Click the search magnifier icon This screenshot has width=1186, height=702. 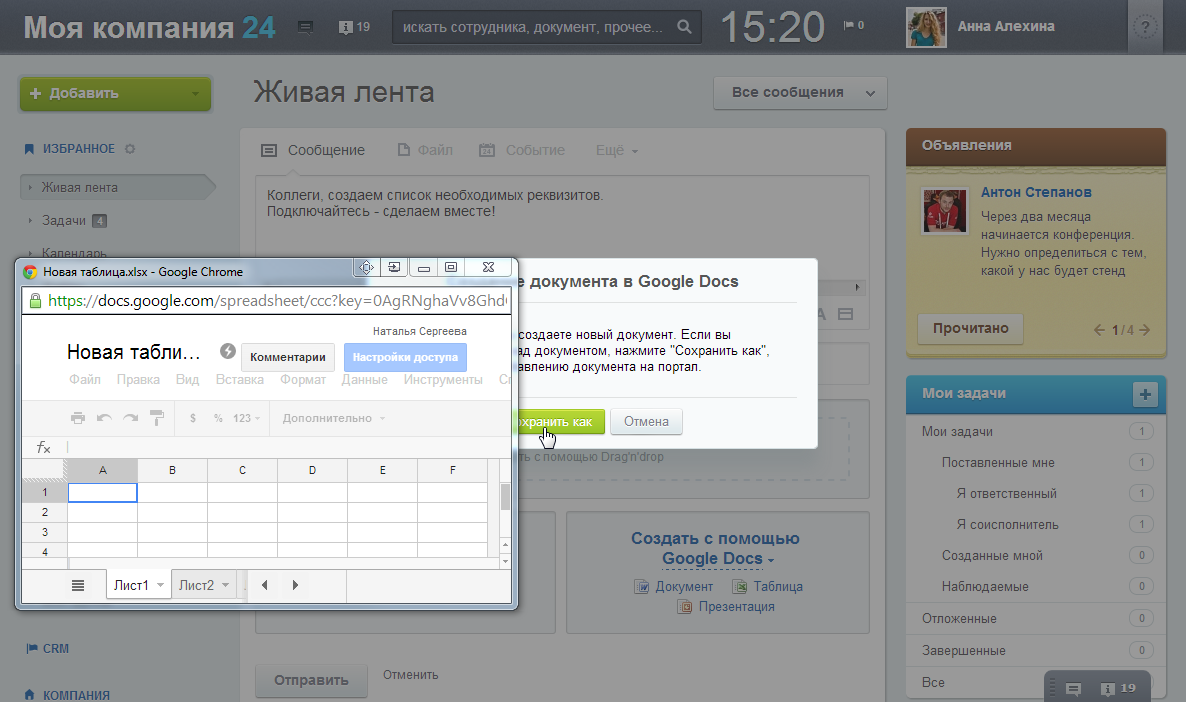684,27
